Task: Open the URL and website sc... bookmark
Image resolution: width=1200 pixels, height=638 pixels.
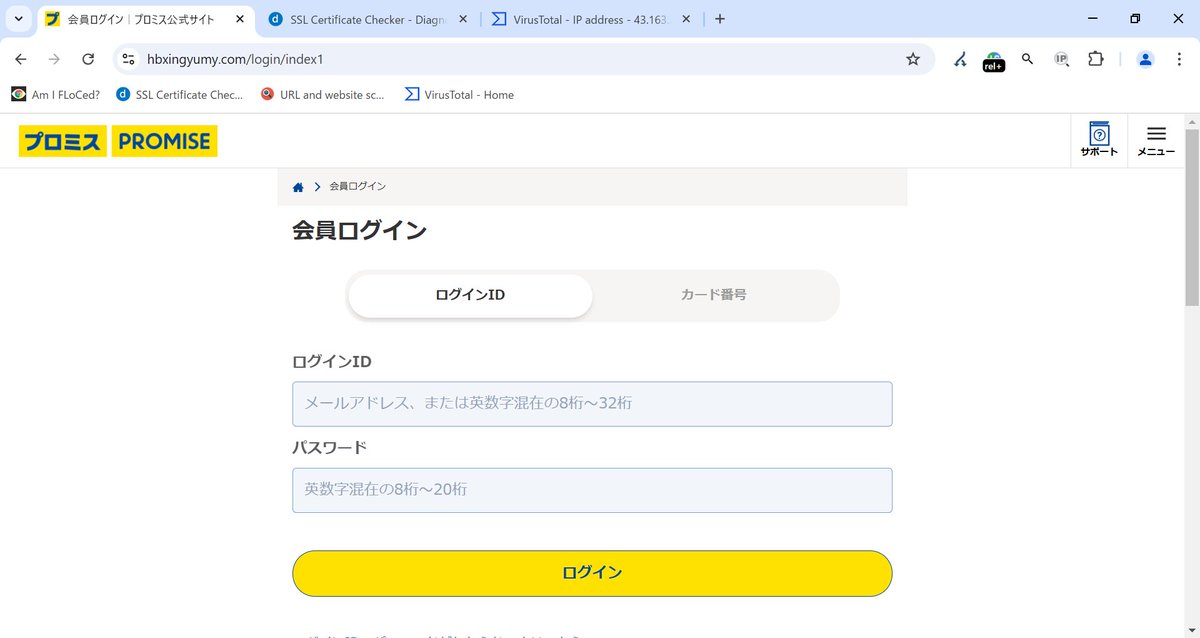Action: [323, 95]
